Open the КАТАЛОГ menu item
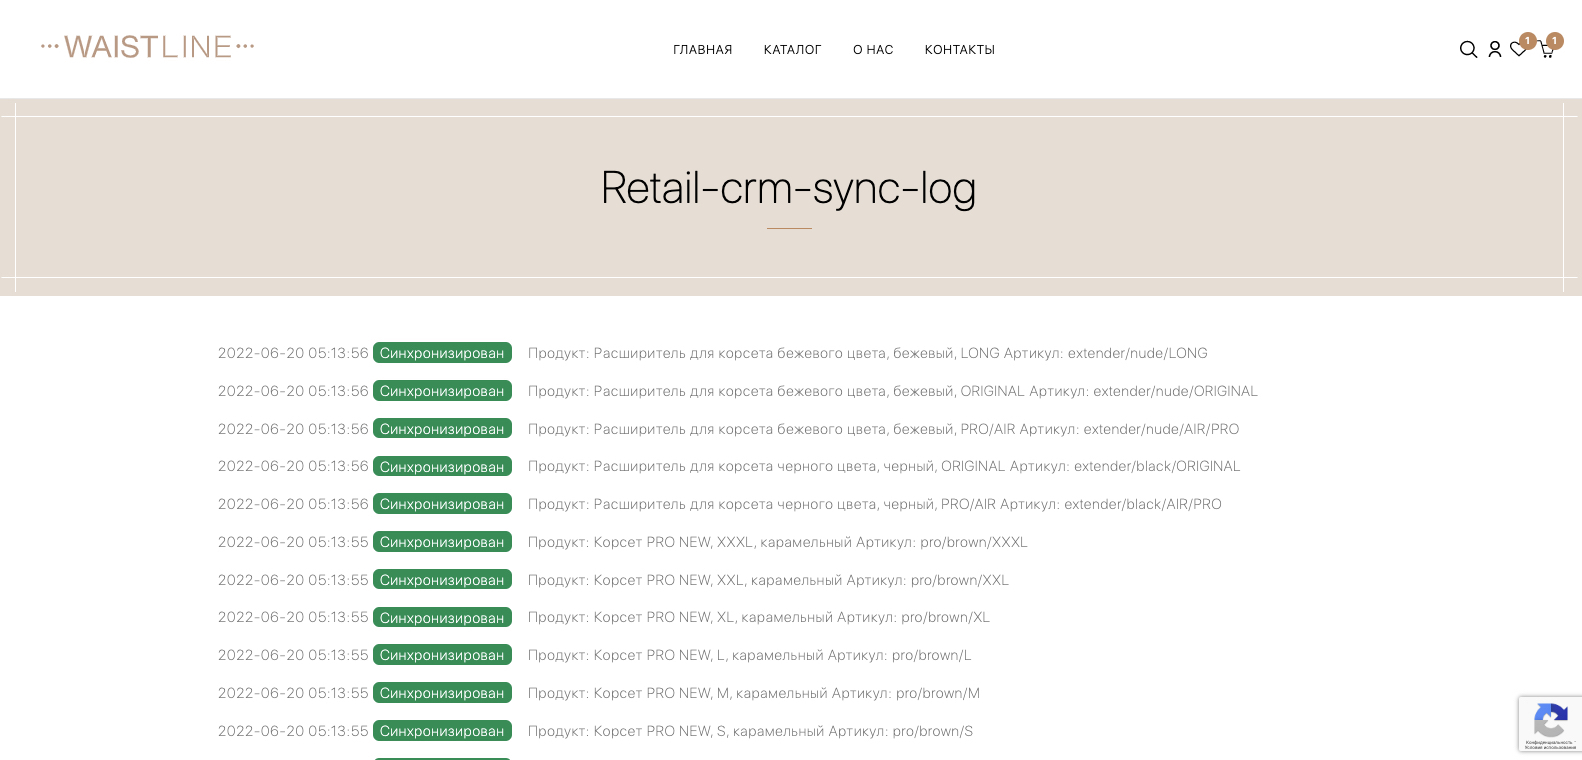The width and height of the screenshot is (1582, 760). [793, 50]
